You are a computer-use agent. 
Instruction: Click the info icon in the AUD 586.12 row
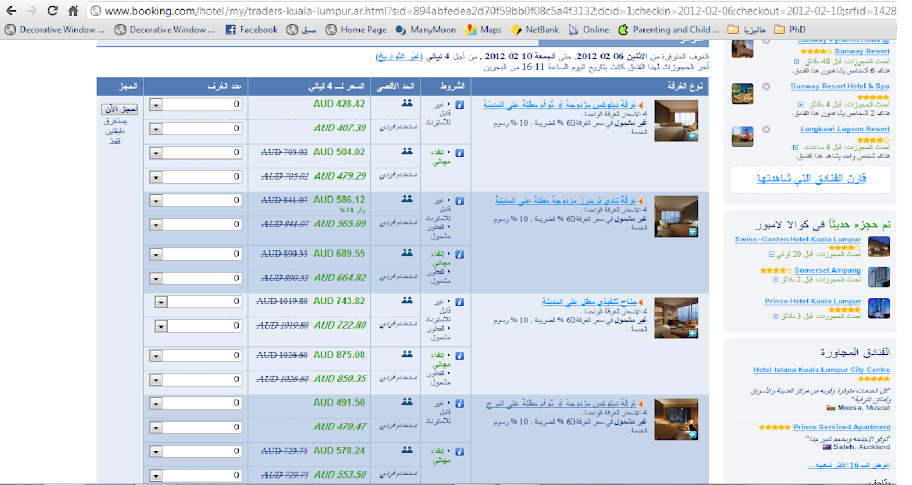(459, 201)
